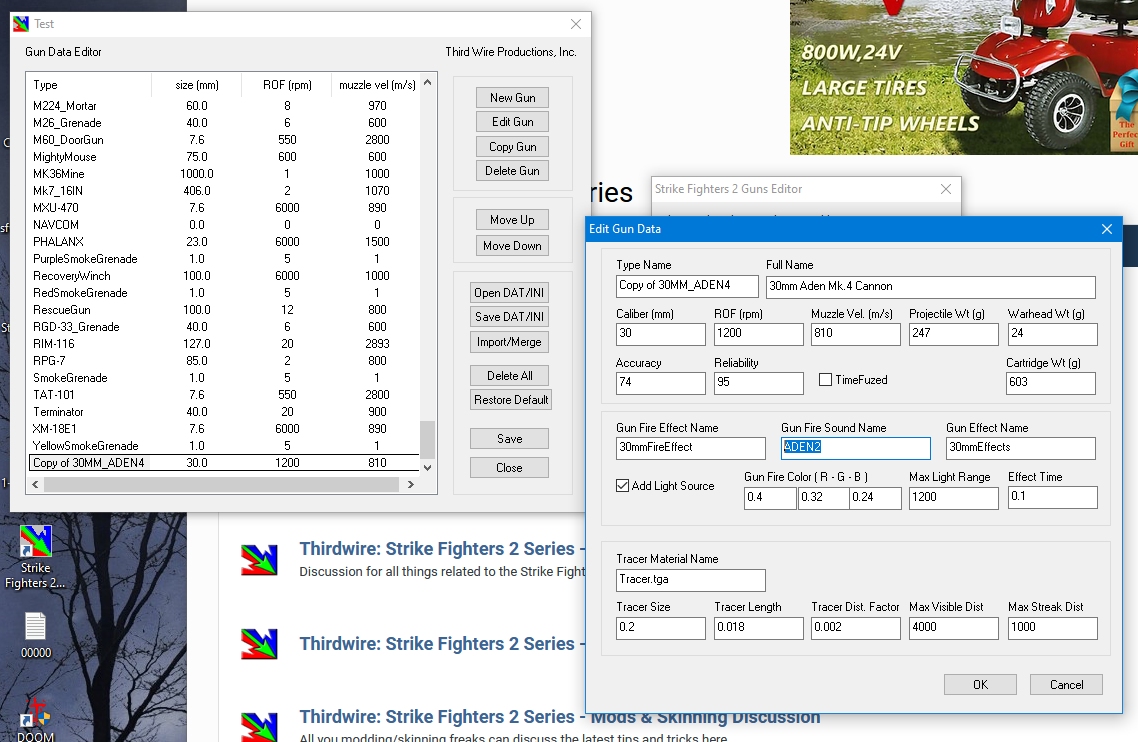Click forum icon beside first Thirdwire Strike Fighters listing
Viewport: 1138px width, 742px height.
[x=259, y=560]
